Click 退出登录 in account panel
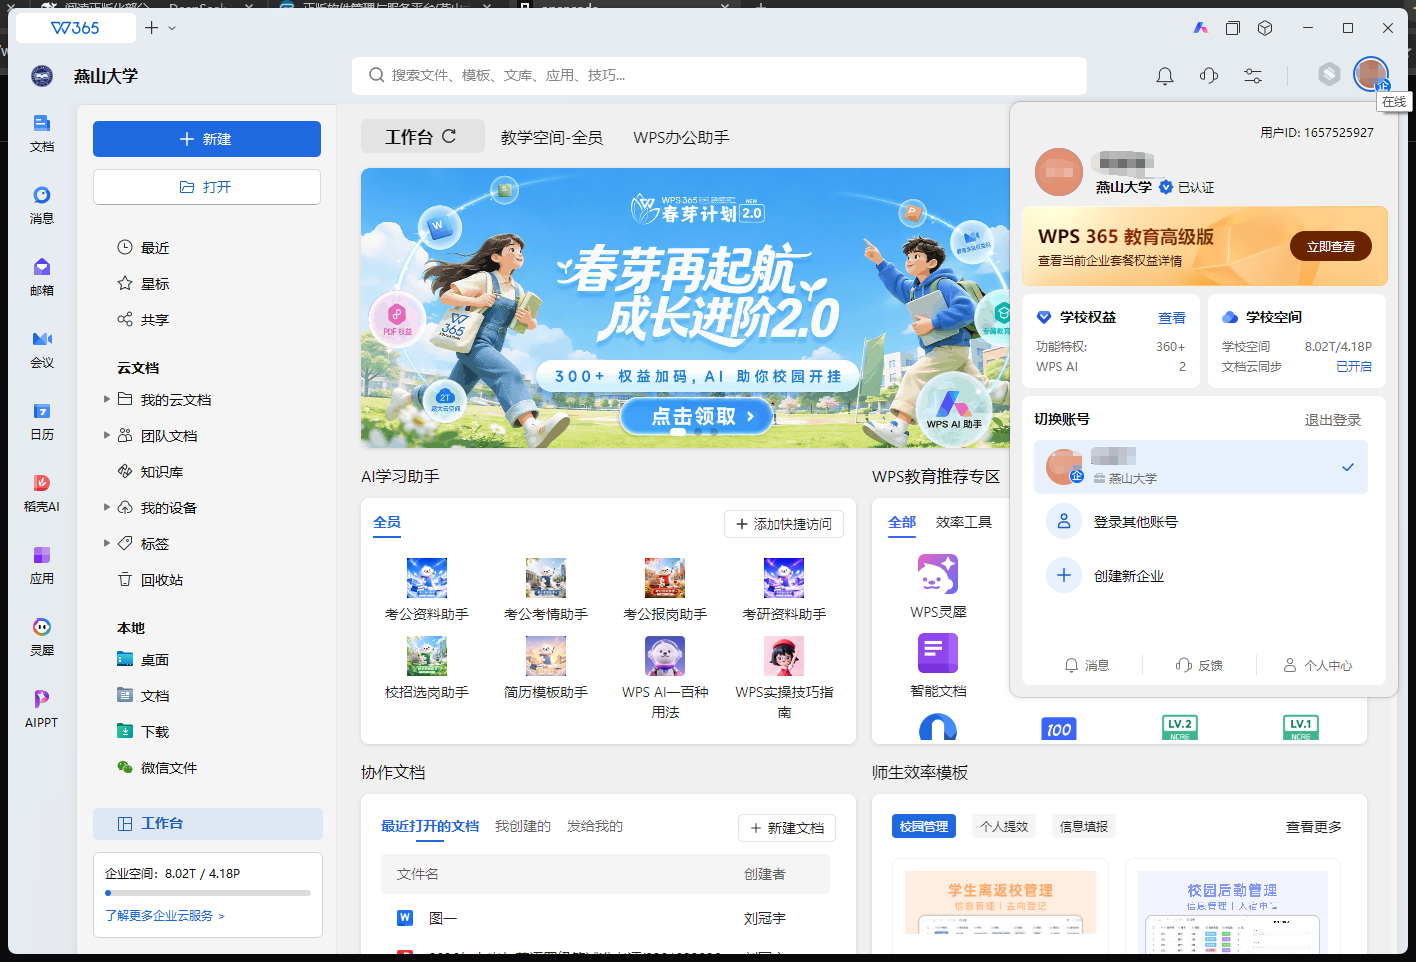This screenshot has width=1416, height=962. click(1333, 420)
